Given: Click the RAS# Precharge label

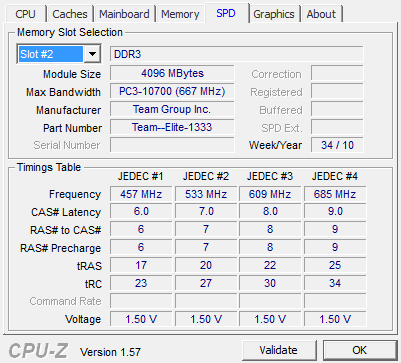Looking at the screenshot, I should (60, 248).
